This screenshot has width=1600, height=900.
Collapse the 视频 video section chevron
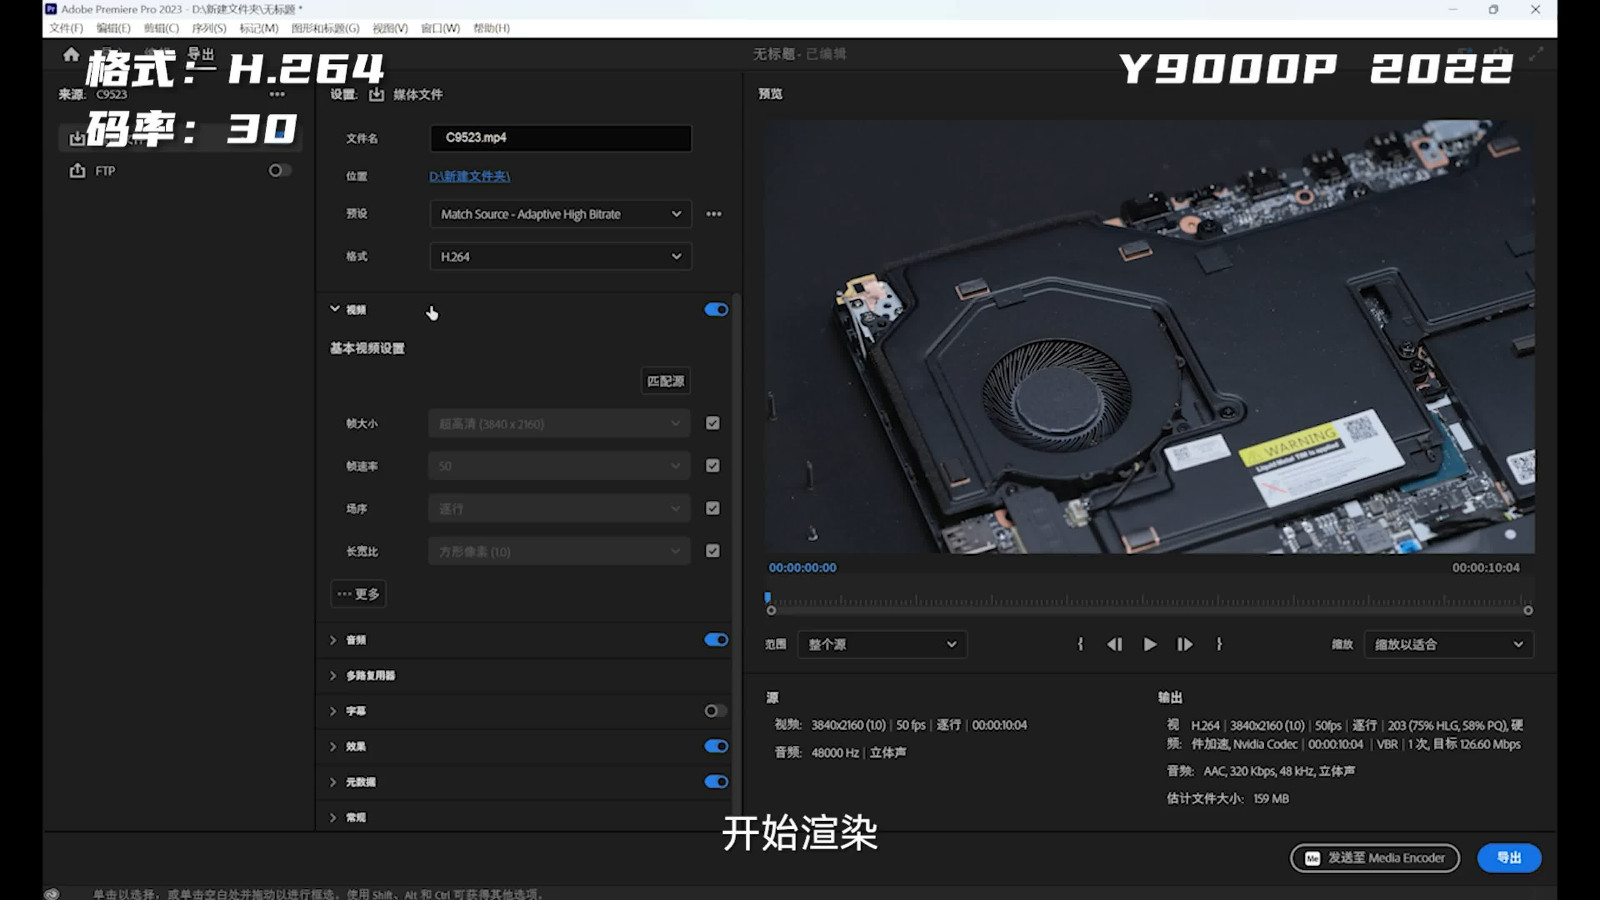(x=335, y=309)
